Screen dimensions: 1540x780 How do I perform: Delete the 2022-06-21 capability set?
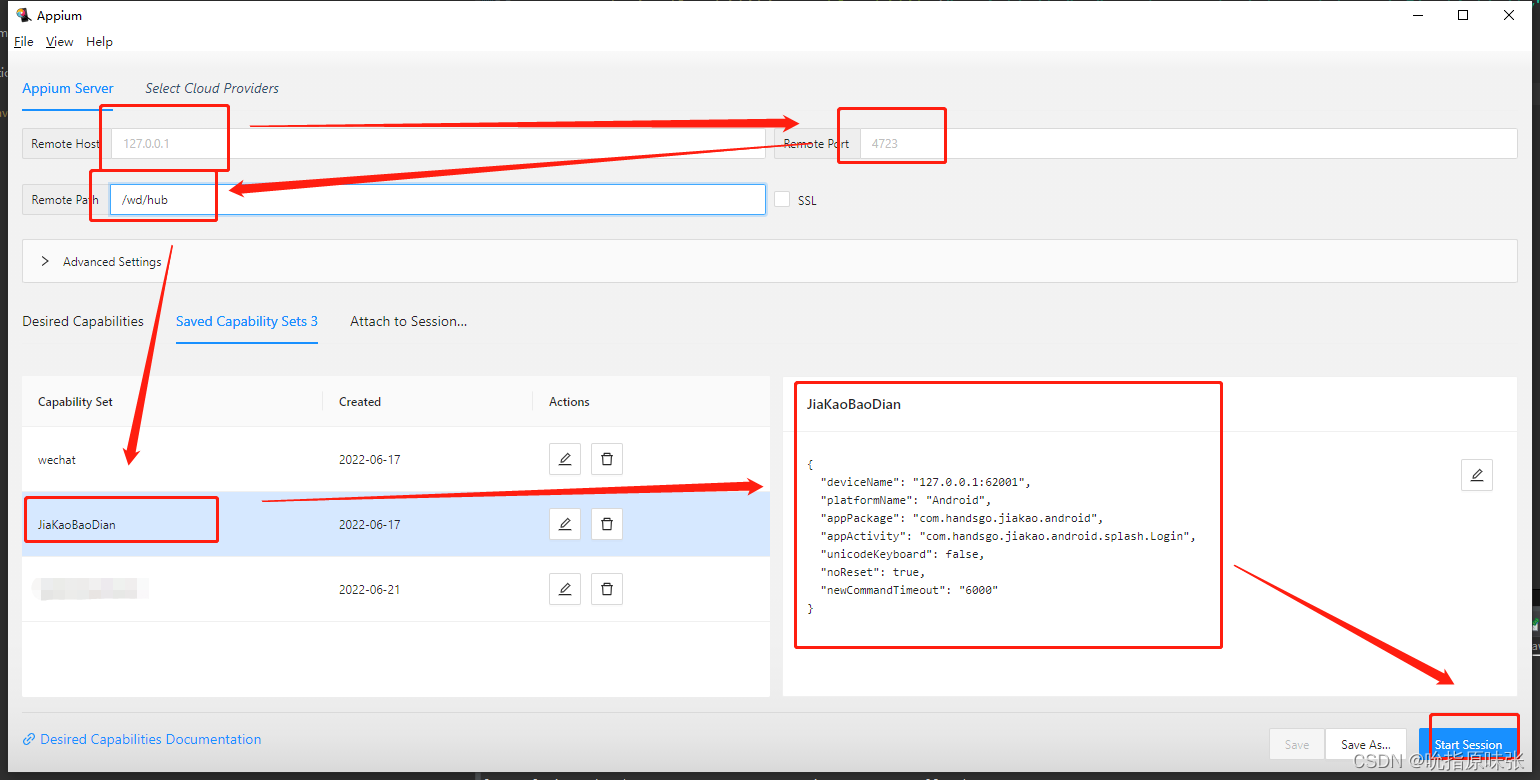click(607, 589)
